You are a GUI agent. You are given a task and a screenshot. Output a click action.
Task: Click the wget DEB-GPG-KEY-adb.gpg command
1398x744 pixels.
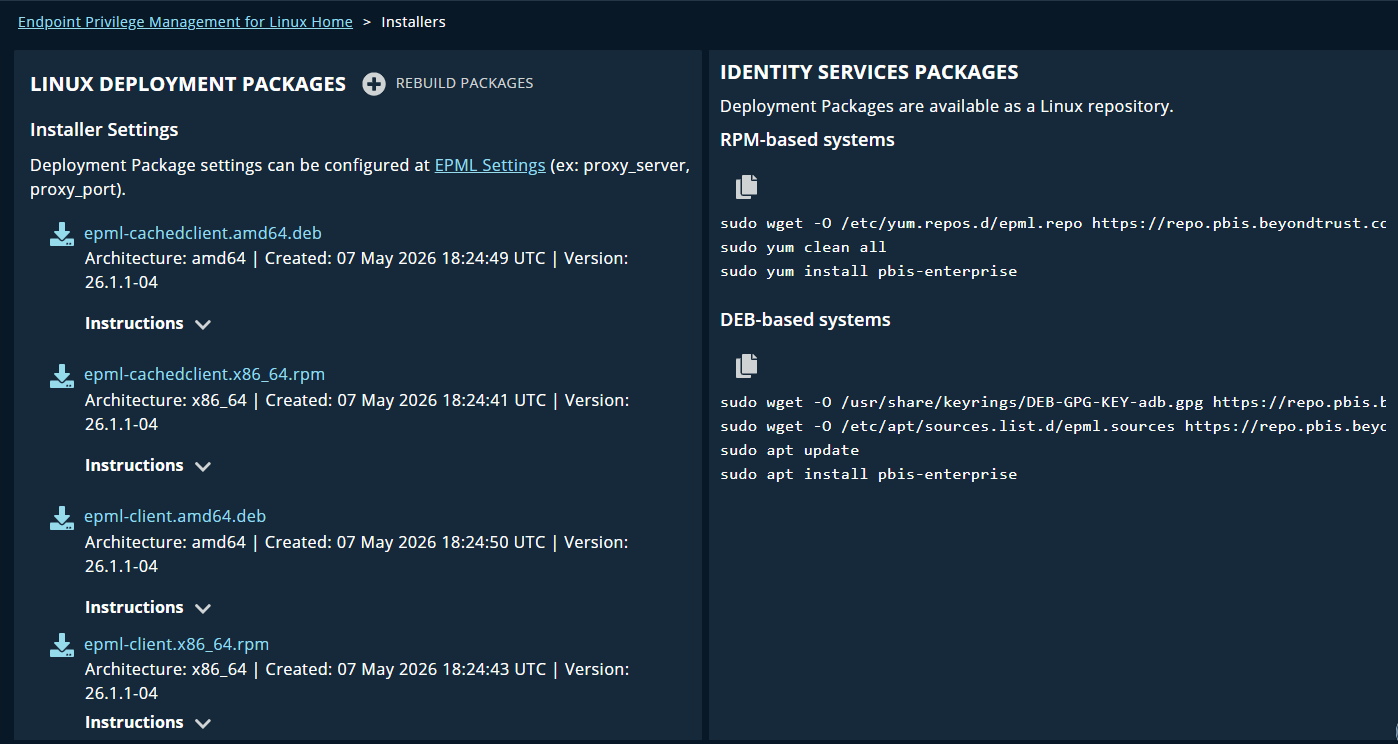1053,402
